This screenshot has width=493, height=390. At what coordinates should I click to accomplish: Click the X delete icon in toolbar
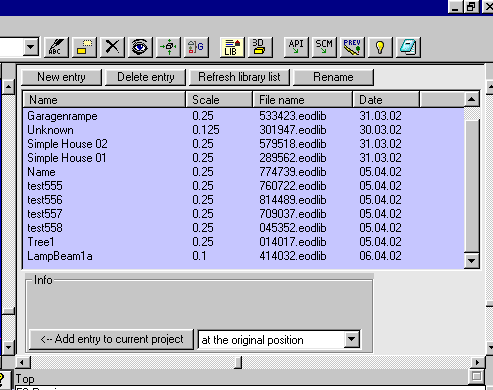click(x=112, y=47)
